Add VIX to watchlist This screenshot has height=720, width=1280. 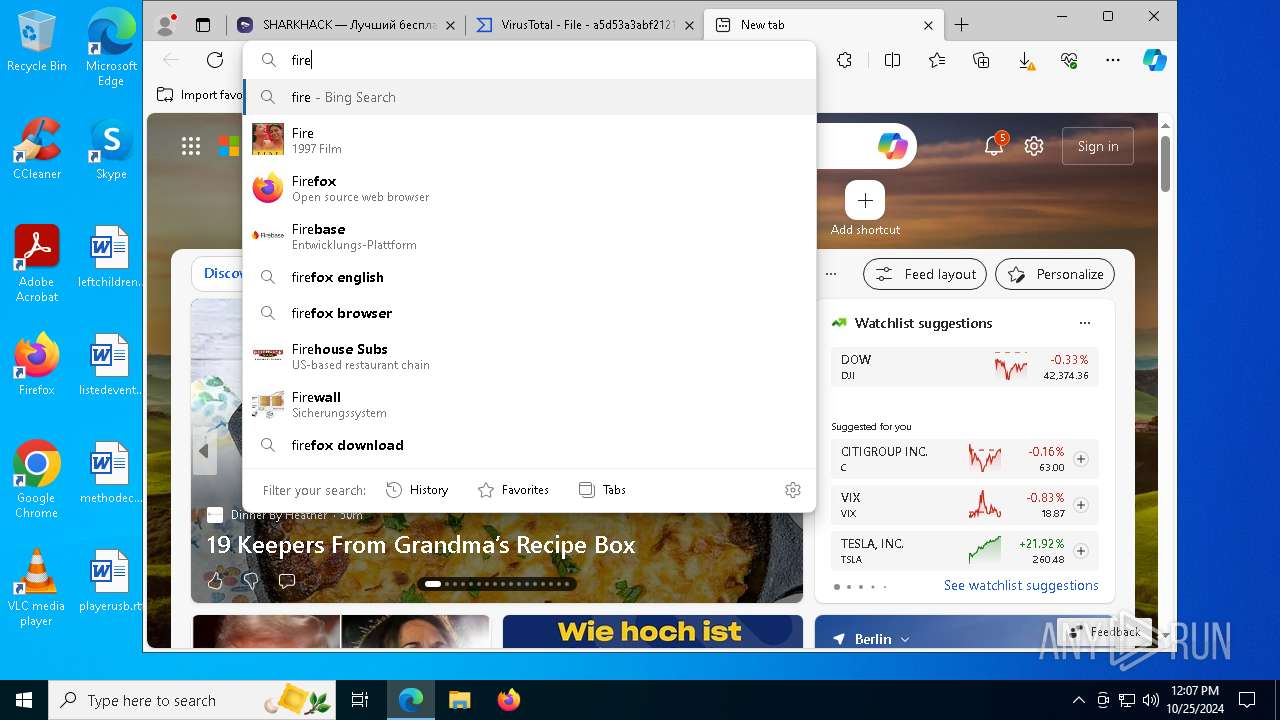(1081, 505)
